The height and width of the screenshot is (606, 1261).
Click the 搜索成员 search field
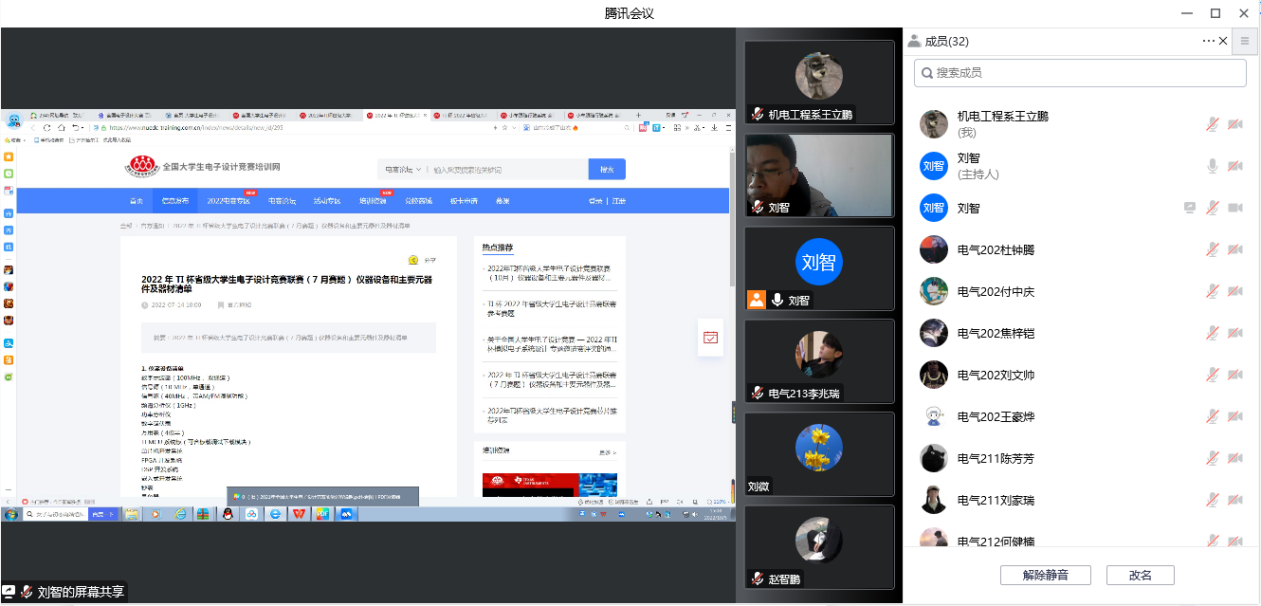1080,73
